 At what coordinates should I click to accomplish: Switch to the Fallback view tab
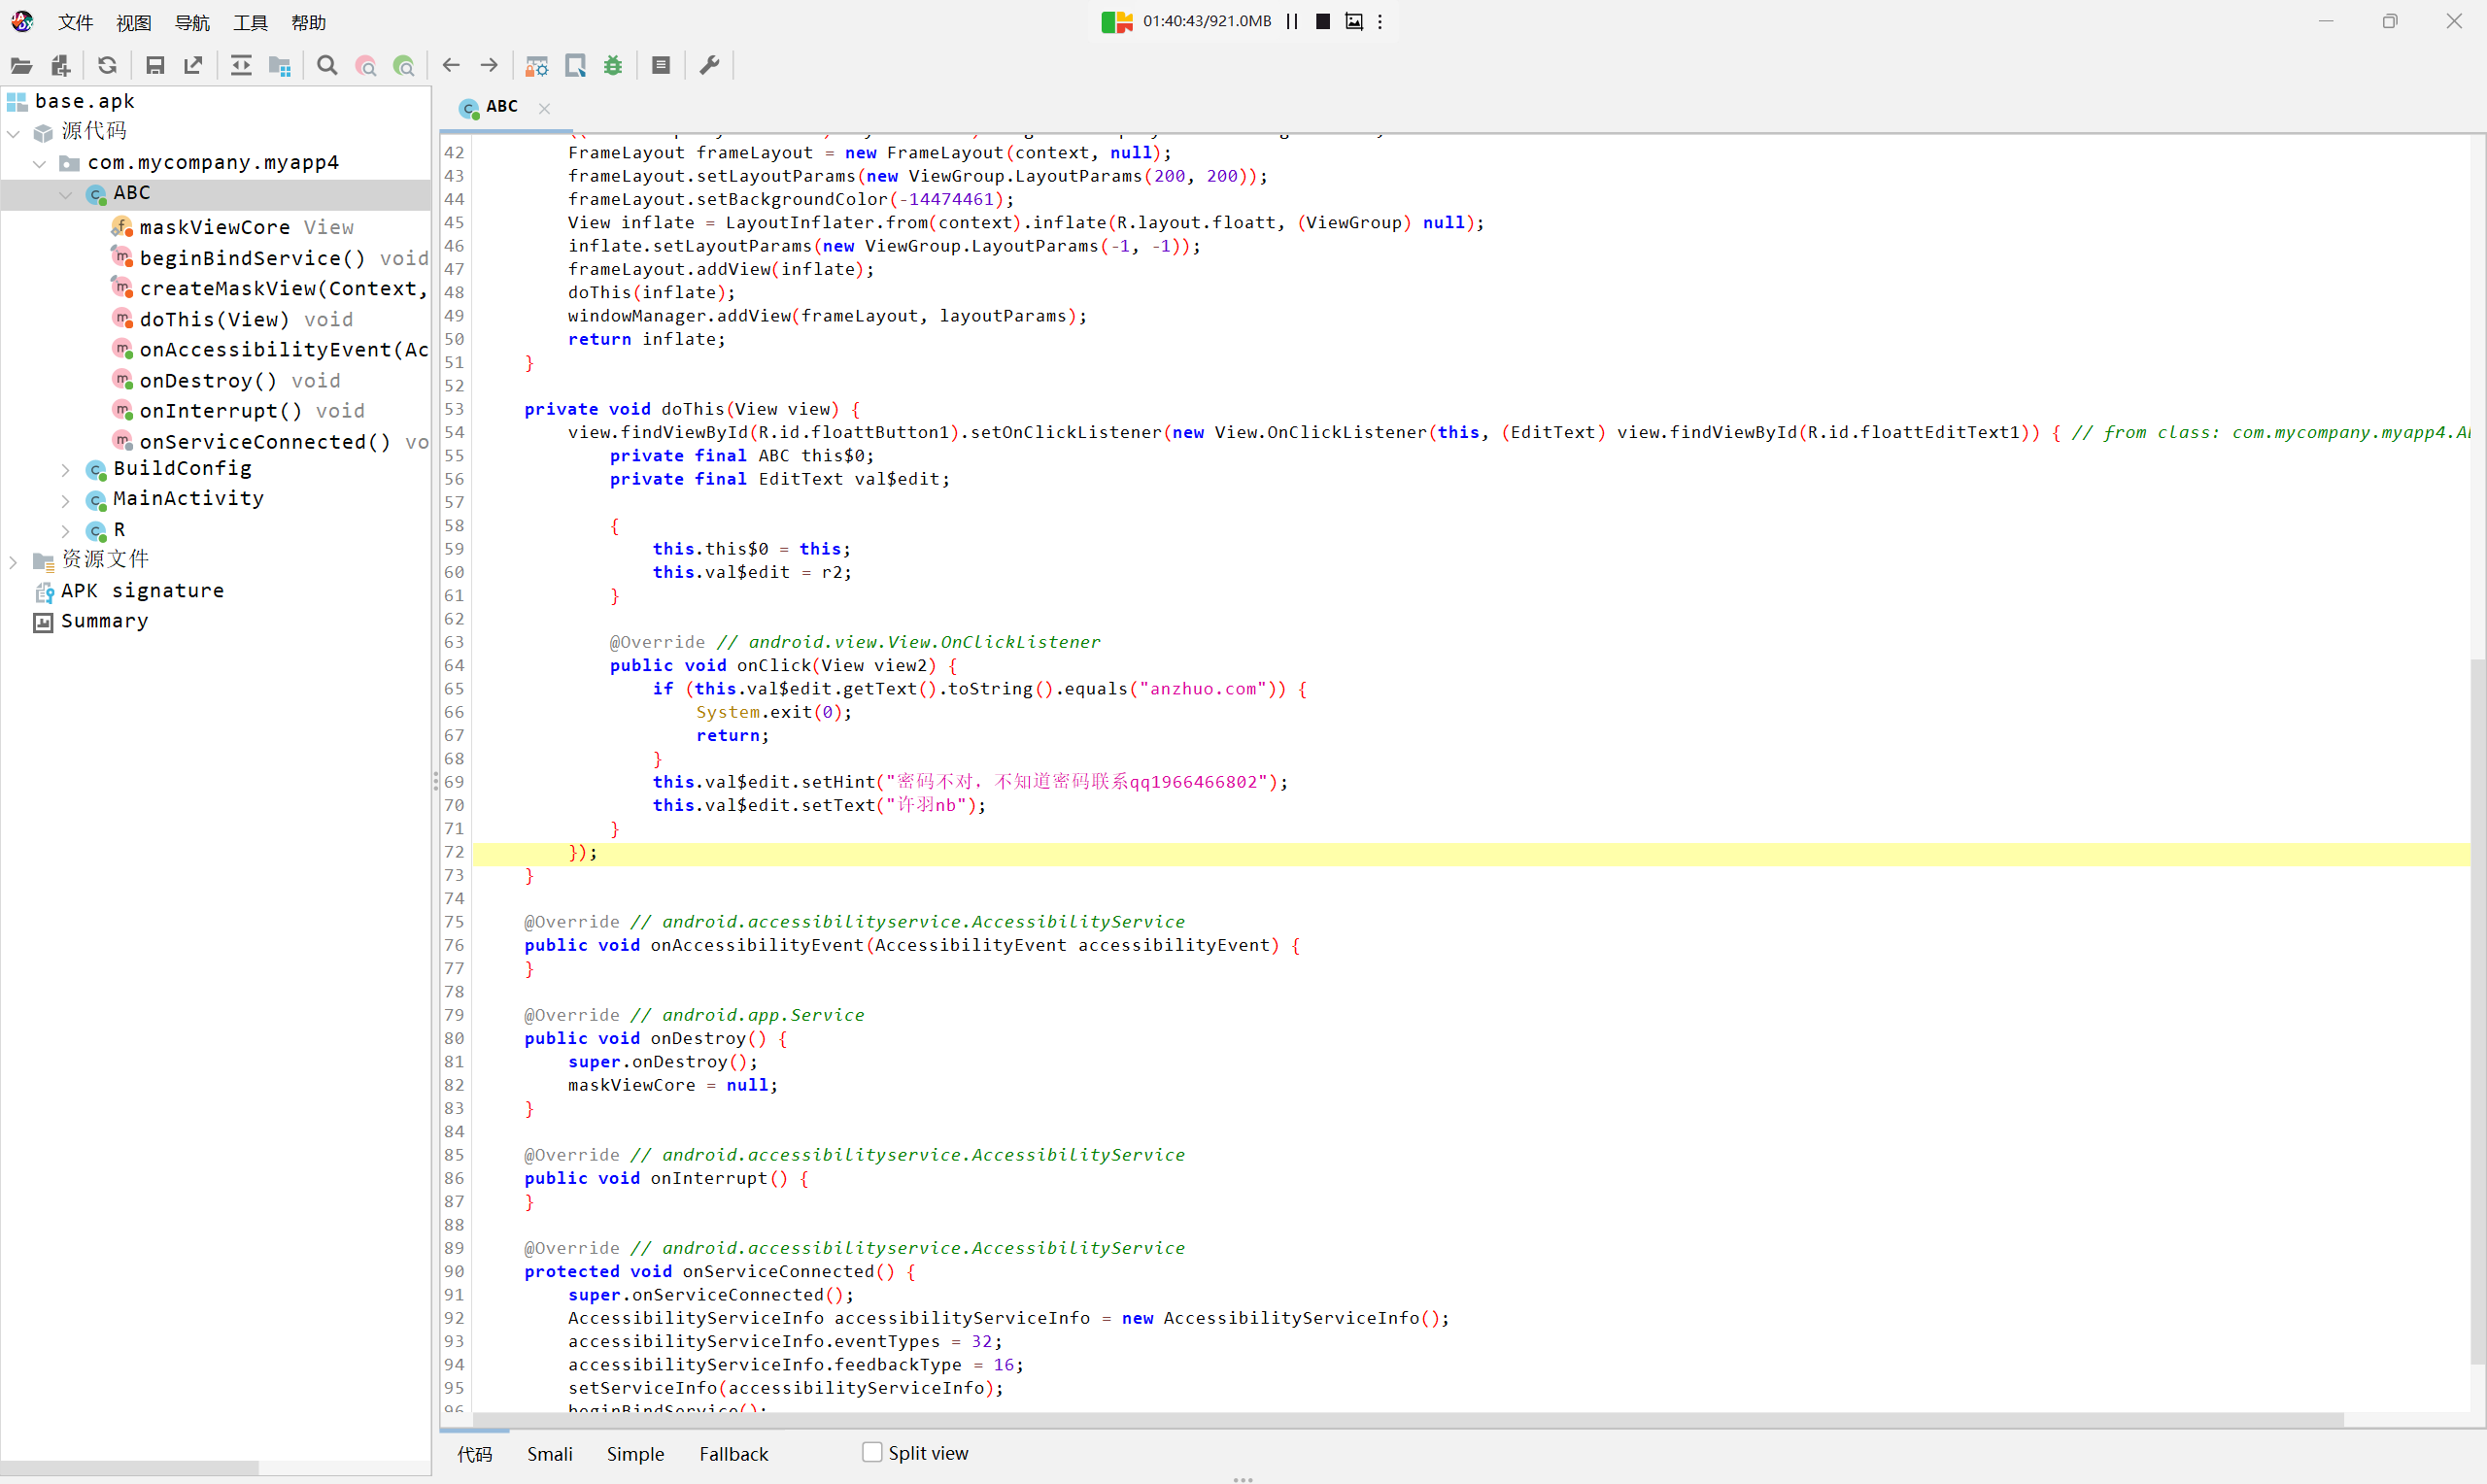tap(734, 1454)
